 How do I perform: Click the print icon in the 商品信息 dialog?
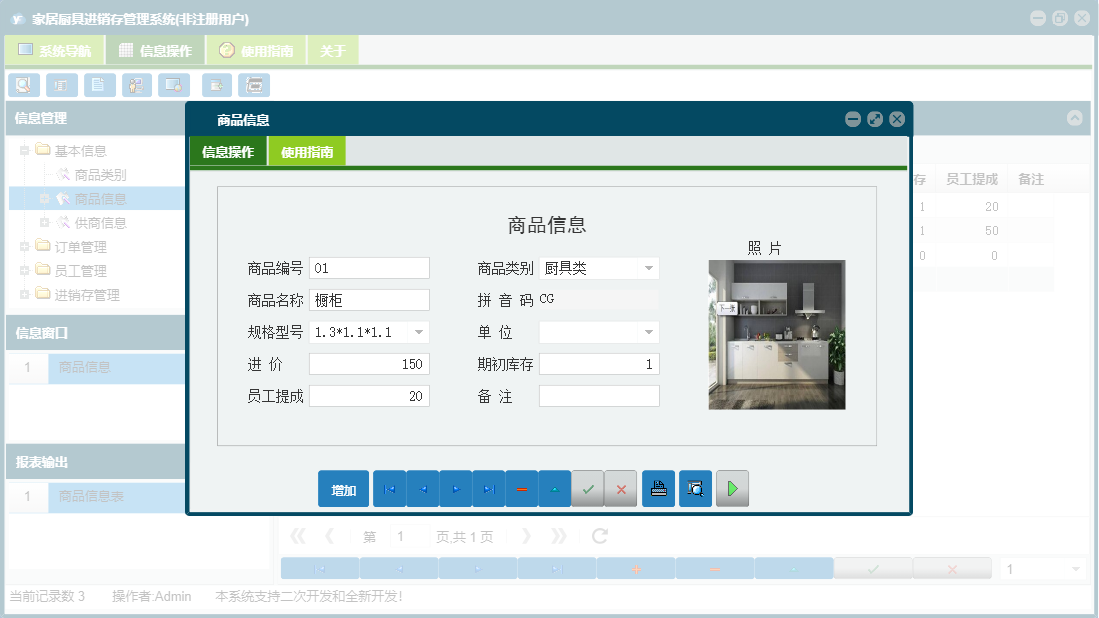[x=658, y=488]
